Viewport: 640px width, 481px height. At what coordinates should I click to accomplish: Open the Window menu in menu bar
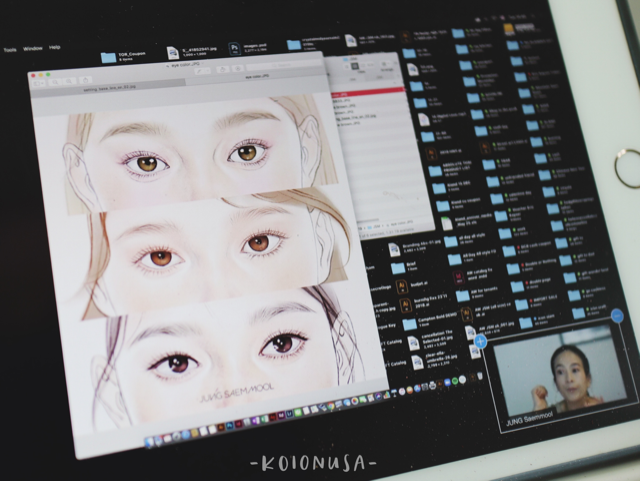(33, 48)
